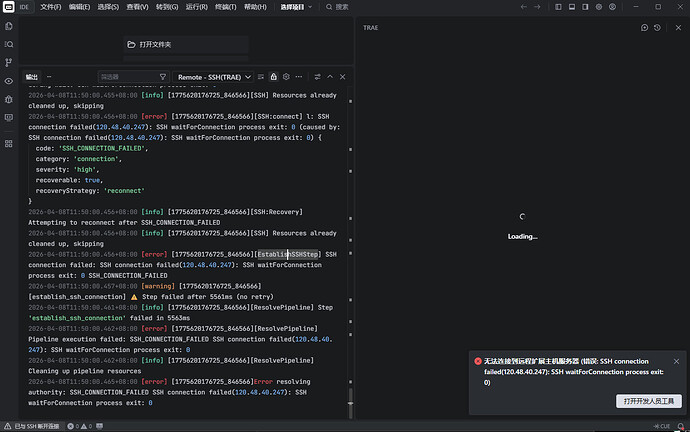Maximize output panel with chevron up
The height and width of the screenshot is (432, 690).
331,76
